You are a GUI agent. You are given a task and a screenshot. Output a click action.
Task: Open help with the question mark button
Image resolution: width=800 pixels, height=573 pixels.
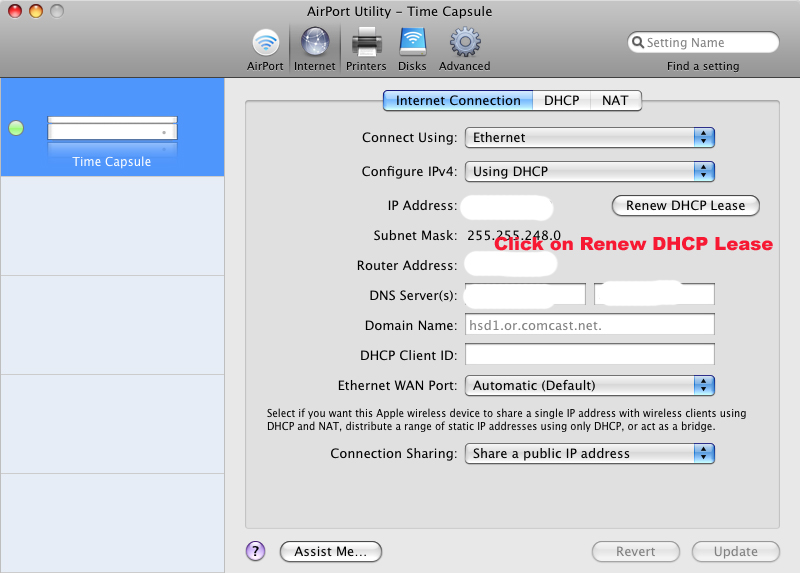(x=256, y=551)
